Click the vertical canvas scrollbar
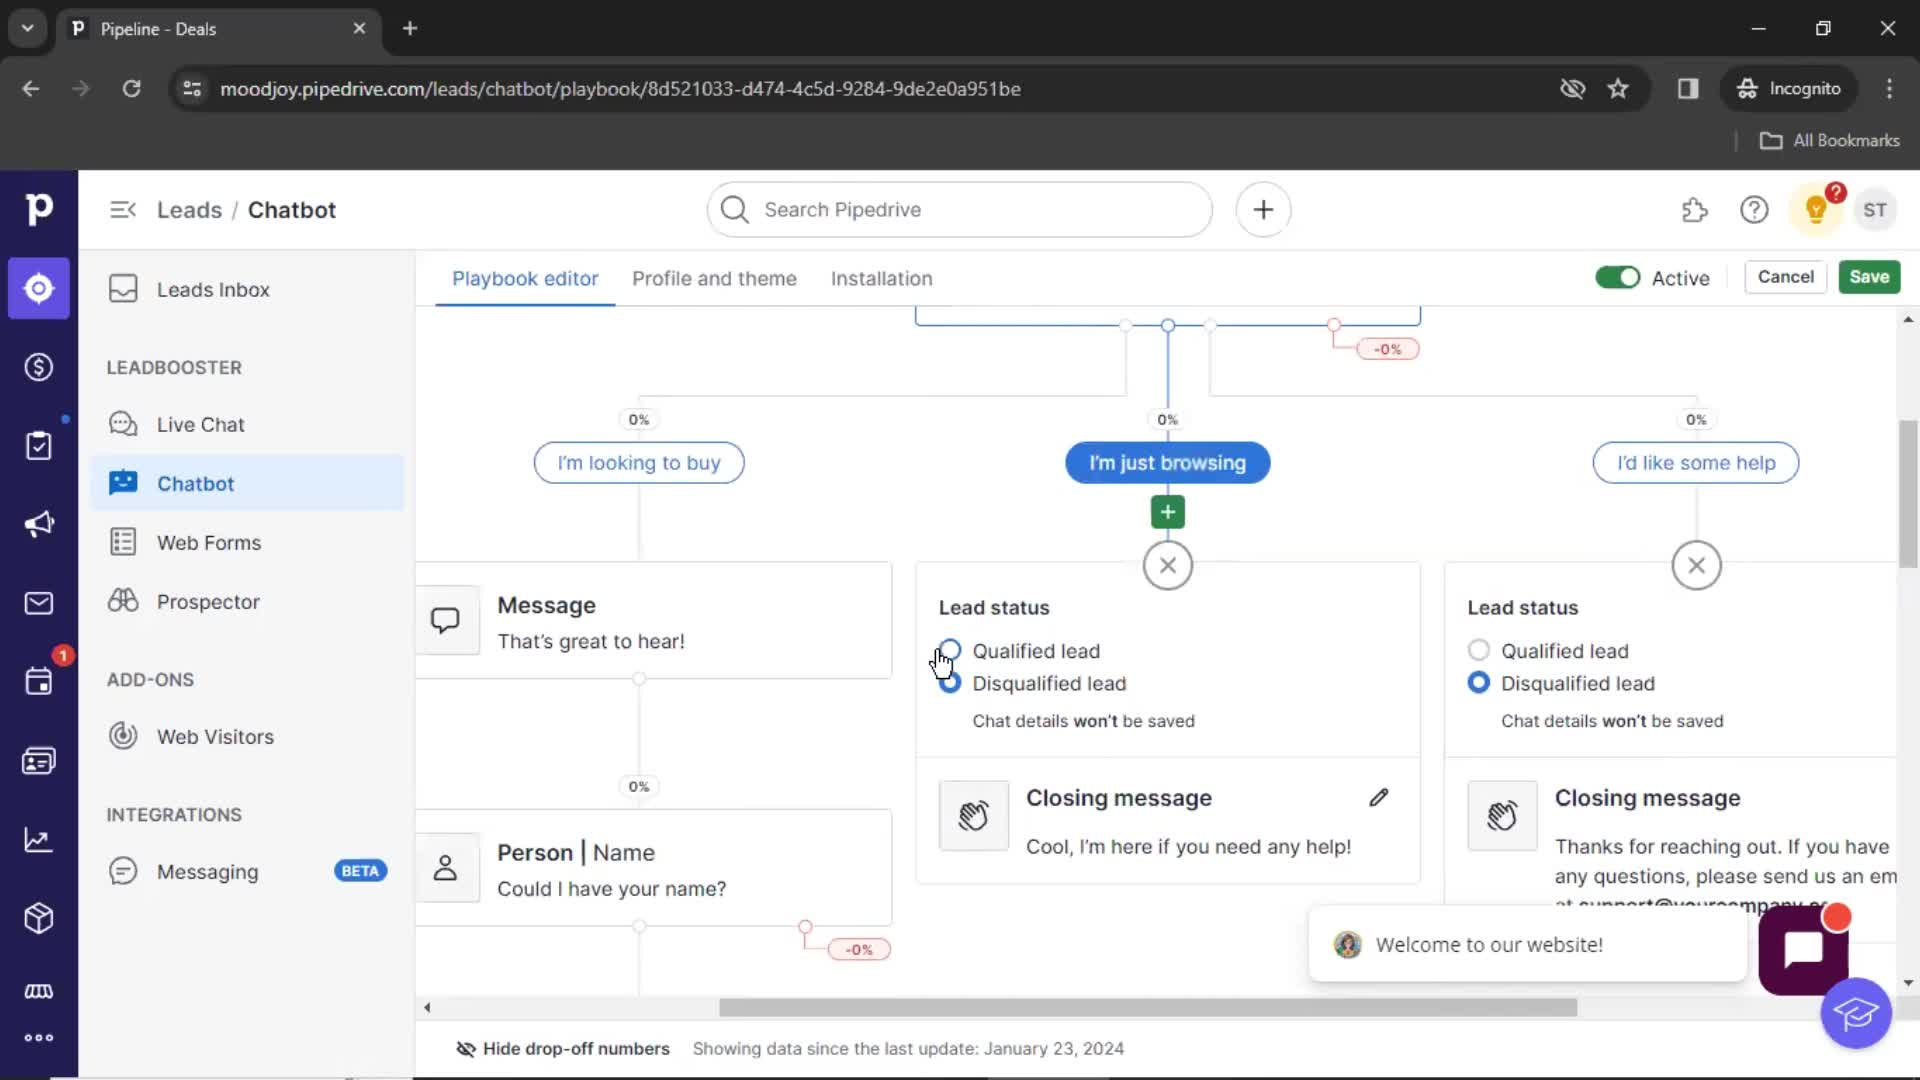The height and width of the screenshot is (1080, 1920). coord(1908,495)
